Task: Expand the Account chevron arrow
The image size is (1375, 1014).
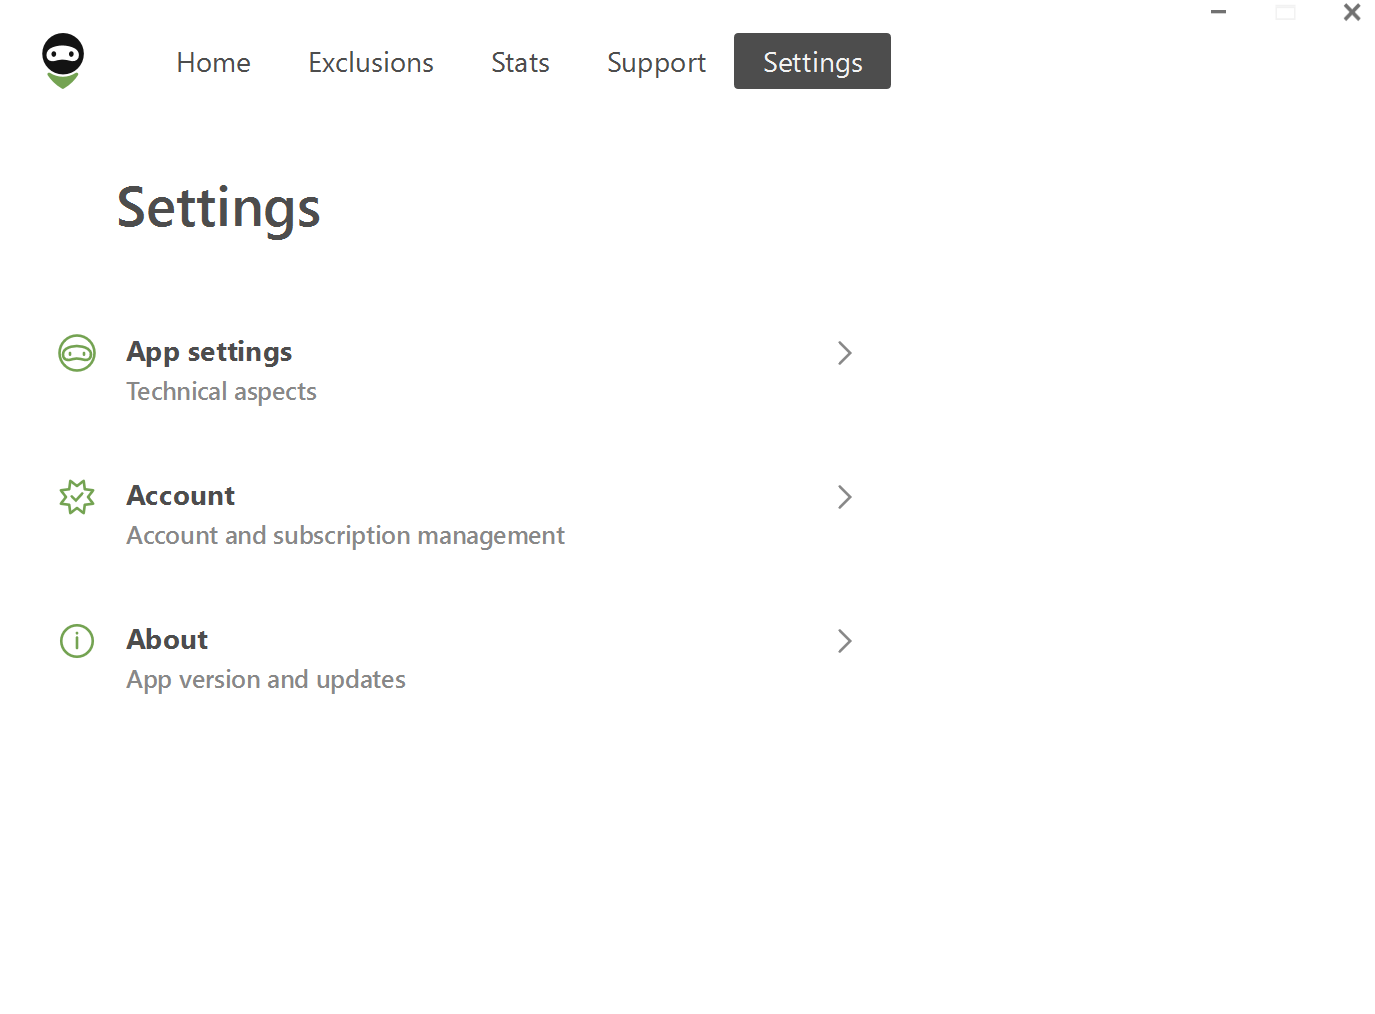Action: (844, 497)
